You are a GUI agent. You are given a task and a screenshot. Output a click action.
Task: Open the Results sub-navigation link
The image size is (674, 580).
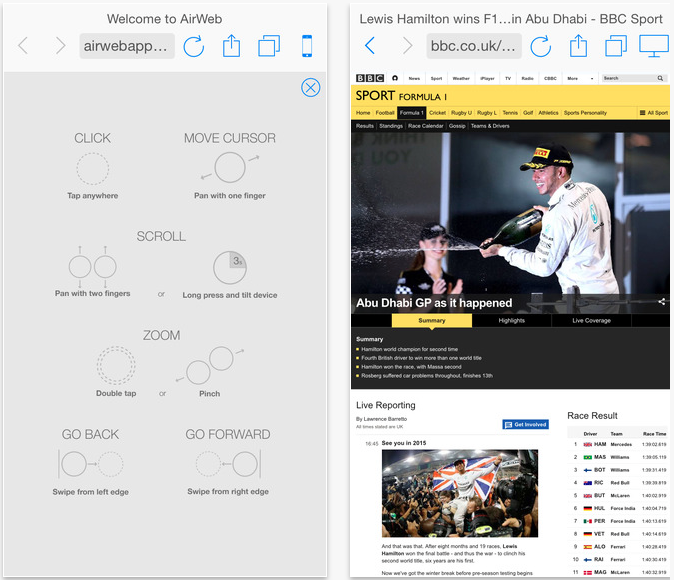pos(365,126)
